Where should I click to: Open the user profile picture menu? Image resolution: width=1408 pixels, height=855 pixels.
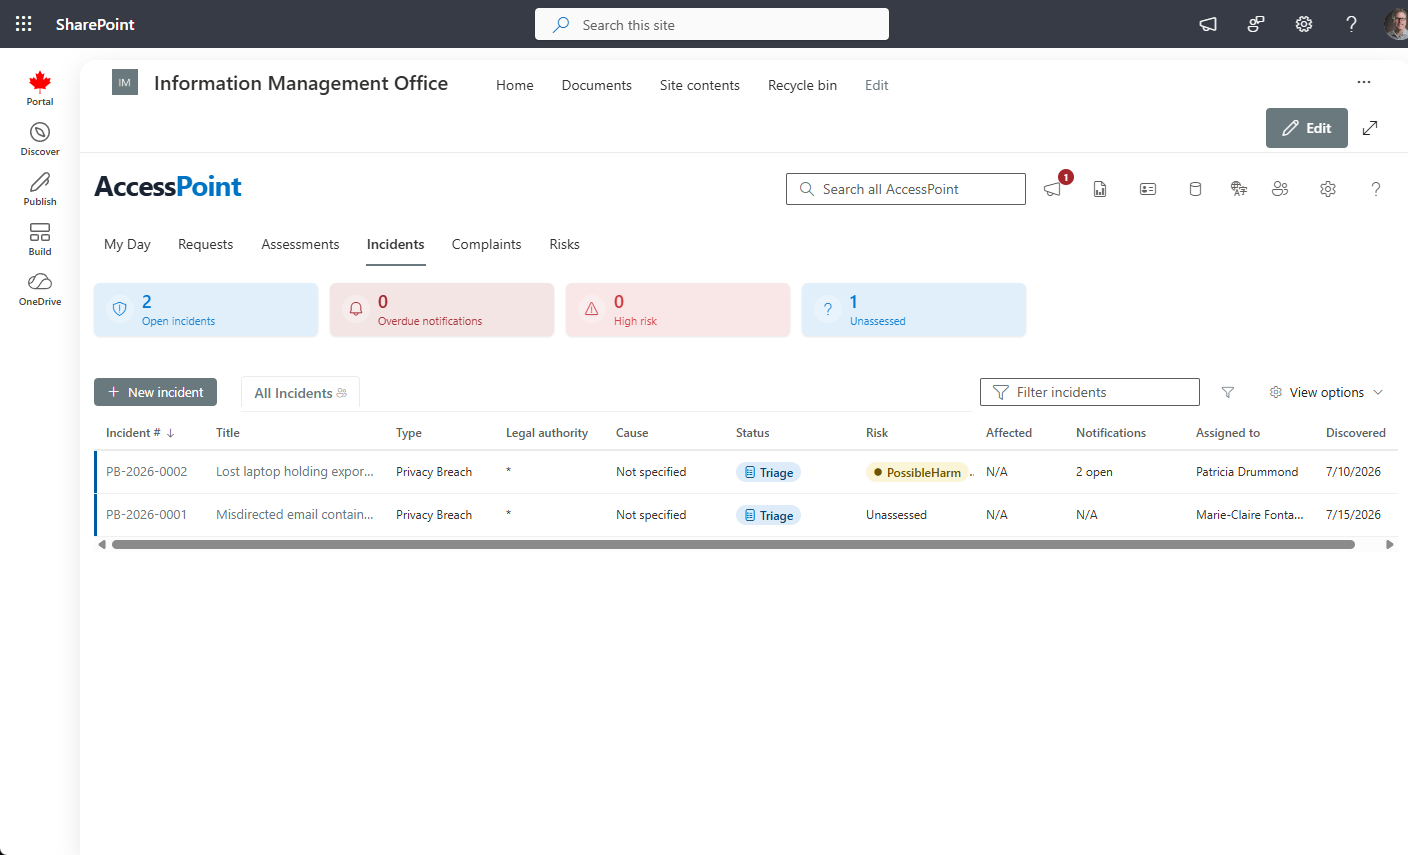coord(1396,24)
